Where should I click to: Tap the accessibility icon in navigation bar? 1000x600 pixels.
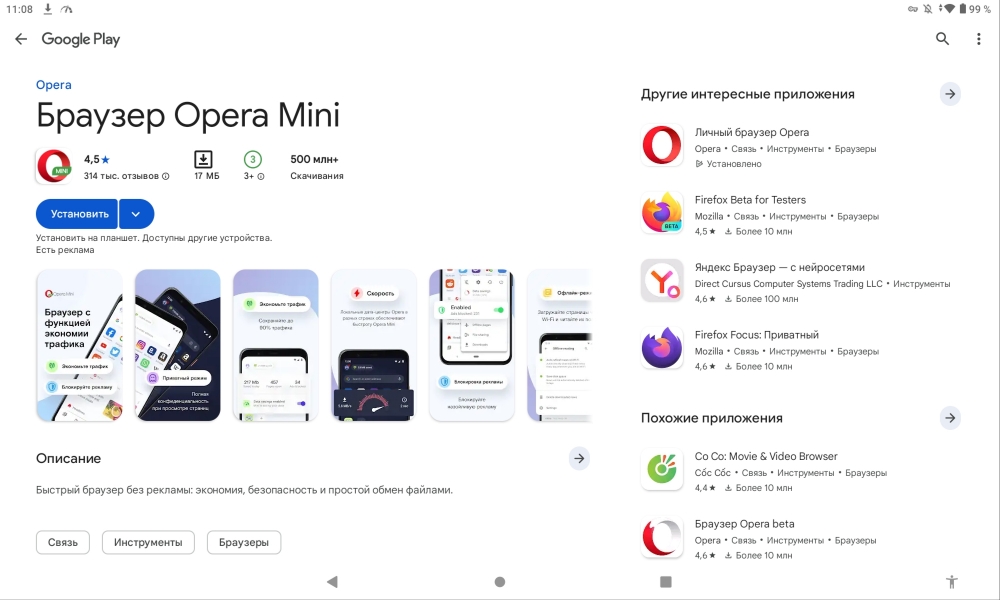pos(952,582)
